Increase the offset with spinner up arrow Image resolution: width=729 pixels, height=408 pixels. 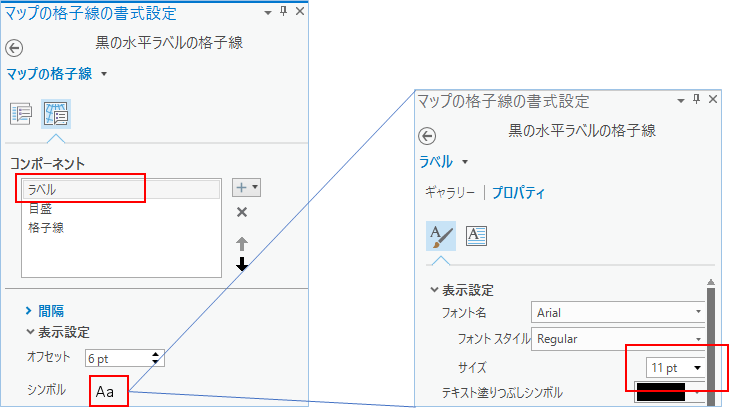click(x=156, y=355)
